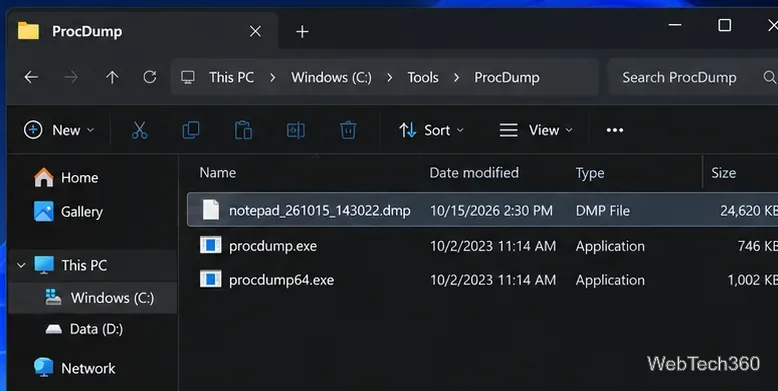Image resolution: width=778 pixels, height=391 pixels.
Task: Select notepad_261015_143022.dmp file name
Action: [x=320, y=210]
